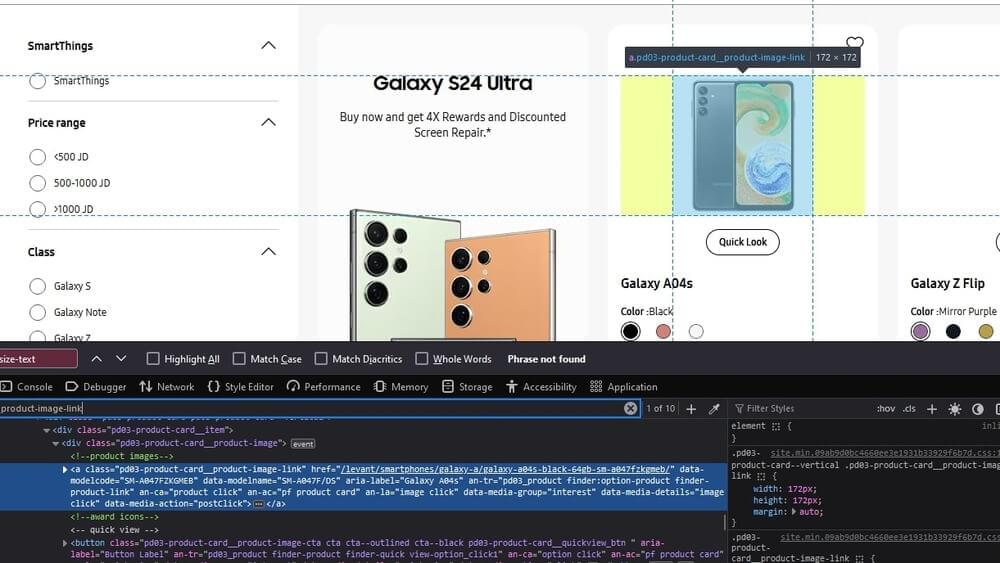Select the 500-1000 JD price range

coord(38,183)
